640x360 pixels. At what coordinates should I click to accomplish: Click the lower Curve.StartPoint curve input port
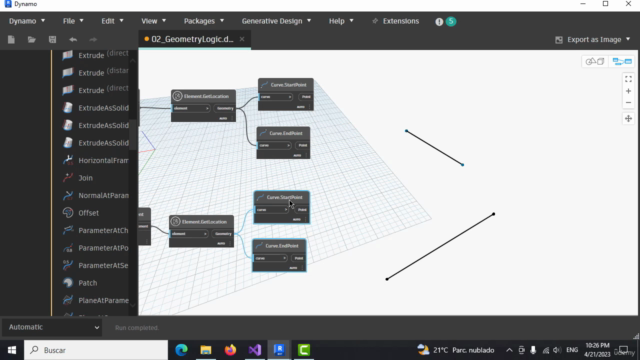[x=271, y=210]
